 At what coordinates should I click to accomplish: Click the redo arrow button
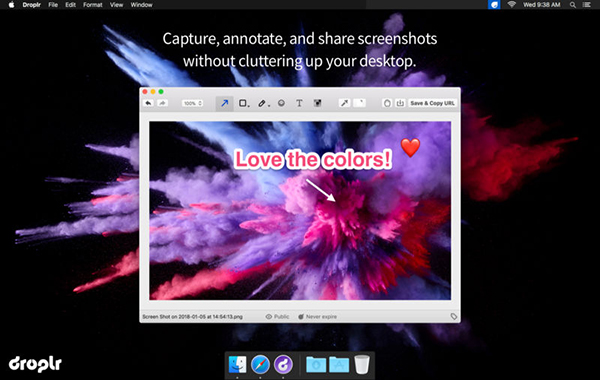pos(162,103)
